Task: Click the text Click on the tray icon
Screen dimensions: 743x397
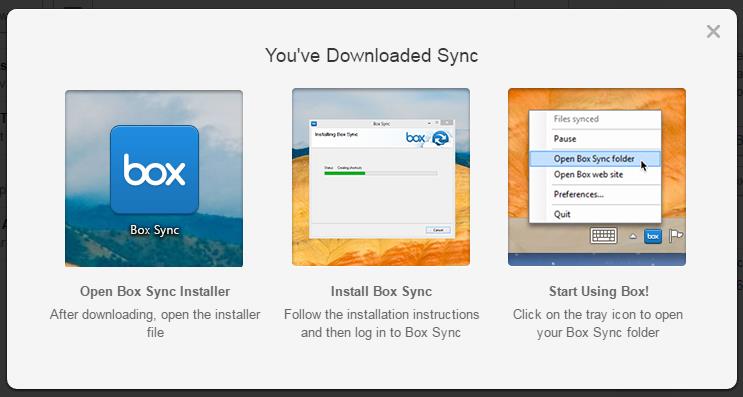Action: 574,315
